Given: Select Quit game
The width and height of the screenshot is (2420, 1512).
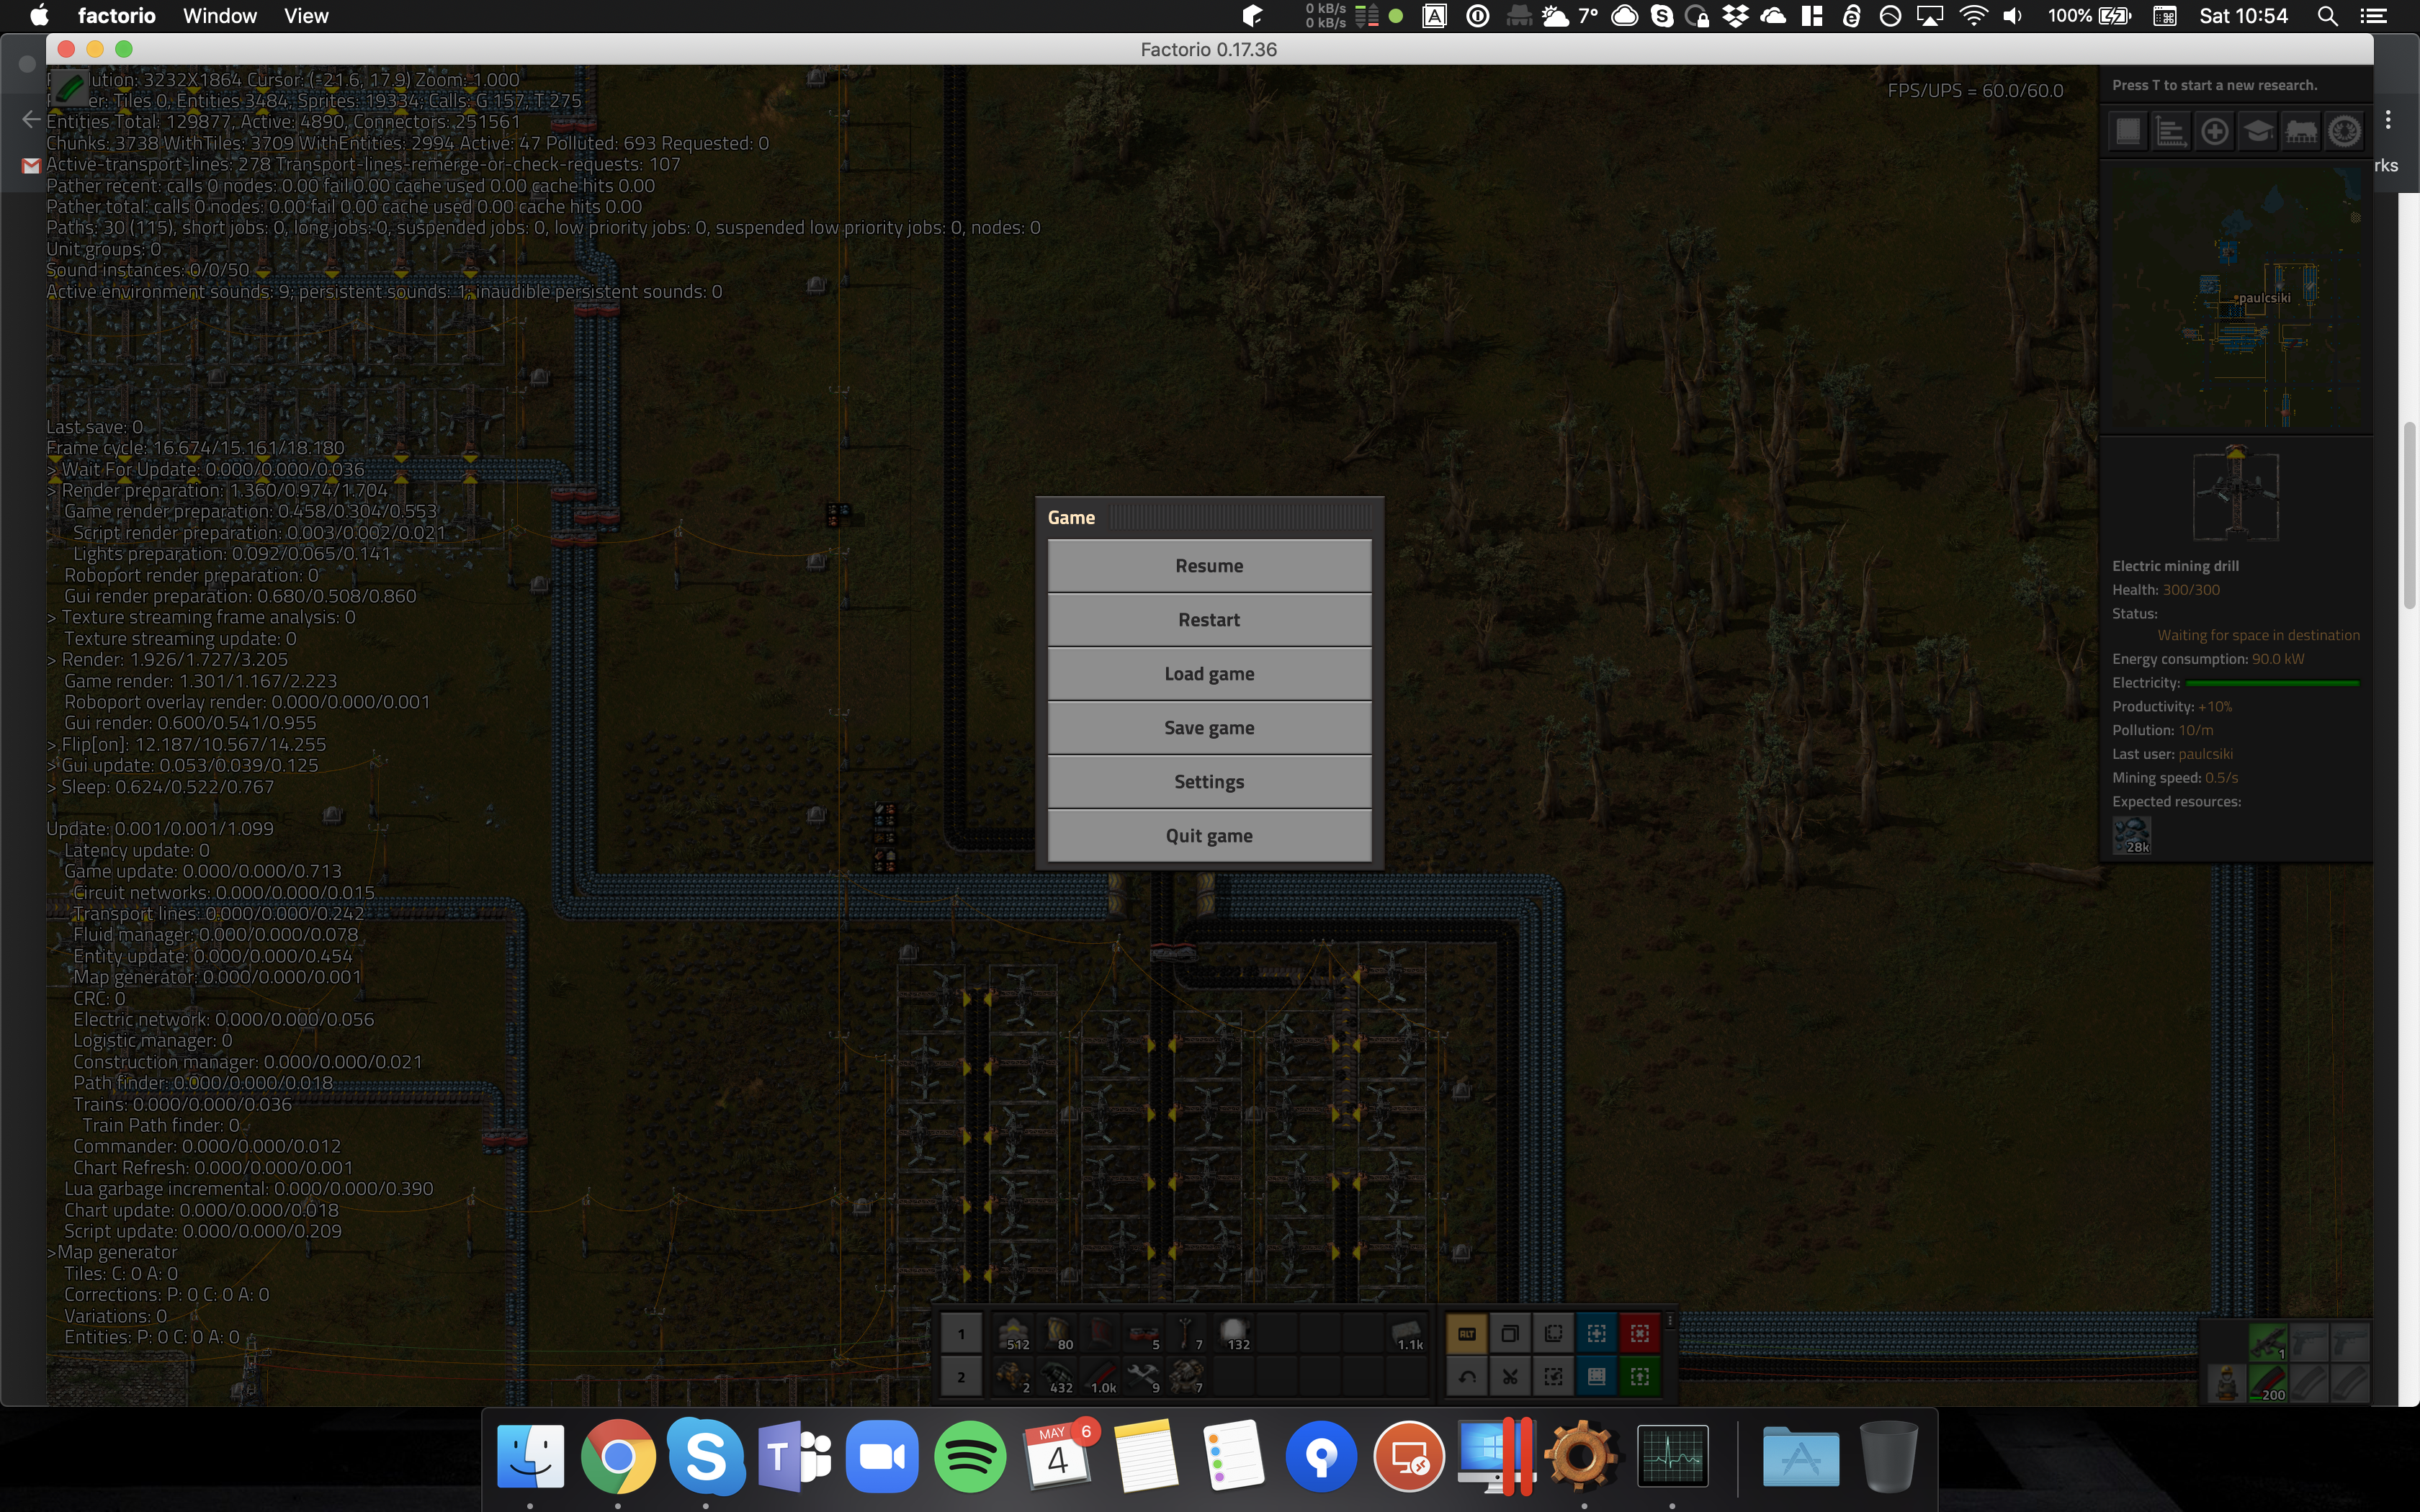Looking at the screenshot, I should click(x=1209, y=836).
